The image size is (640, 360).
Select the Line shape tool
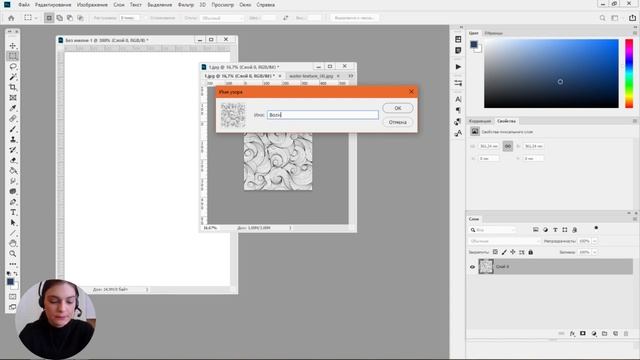click(13, 233)
